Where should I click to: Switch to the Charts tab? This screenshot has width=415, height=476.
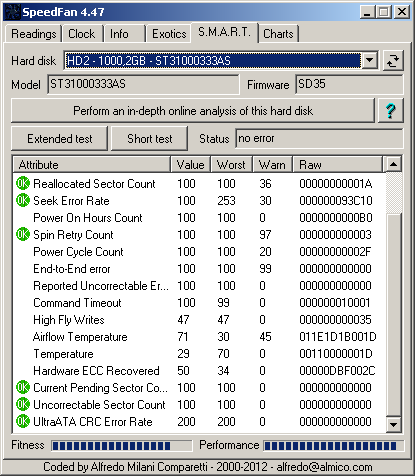click(x=279, y=34)
